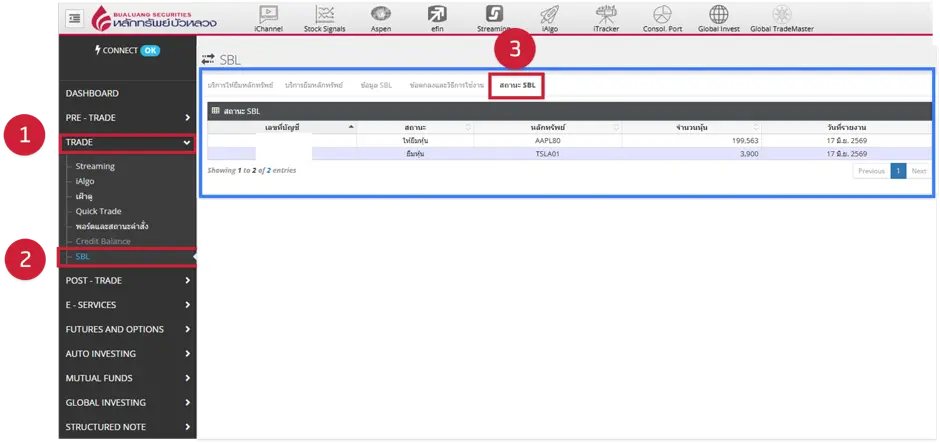Select the สถานะ SBL tab
Screen dimensions: 940x444
pyautogui.click(x=517, y=85)
